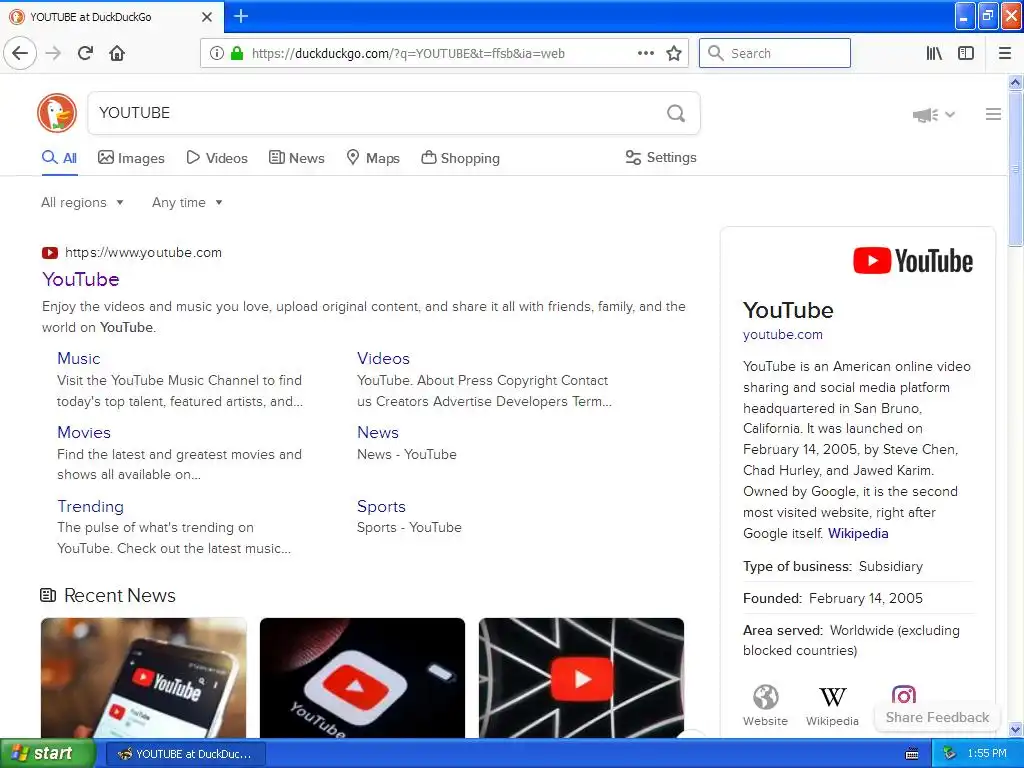This screenshot has width=1024, height=768.
Task: Click in the Firefox Search box
Action: pyautogui.click(x=775, y=53)
